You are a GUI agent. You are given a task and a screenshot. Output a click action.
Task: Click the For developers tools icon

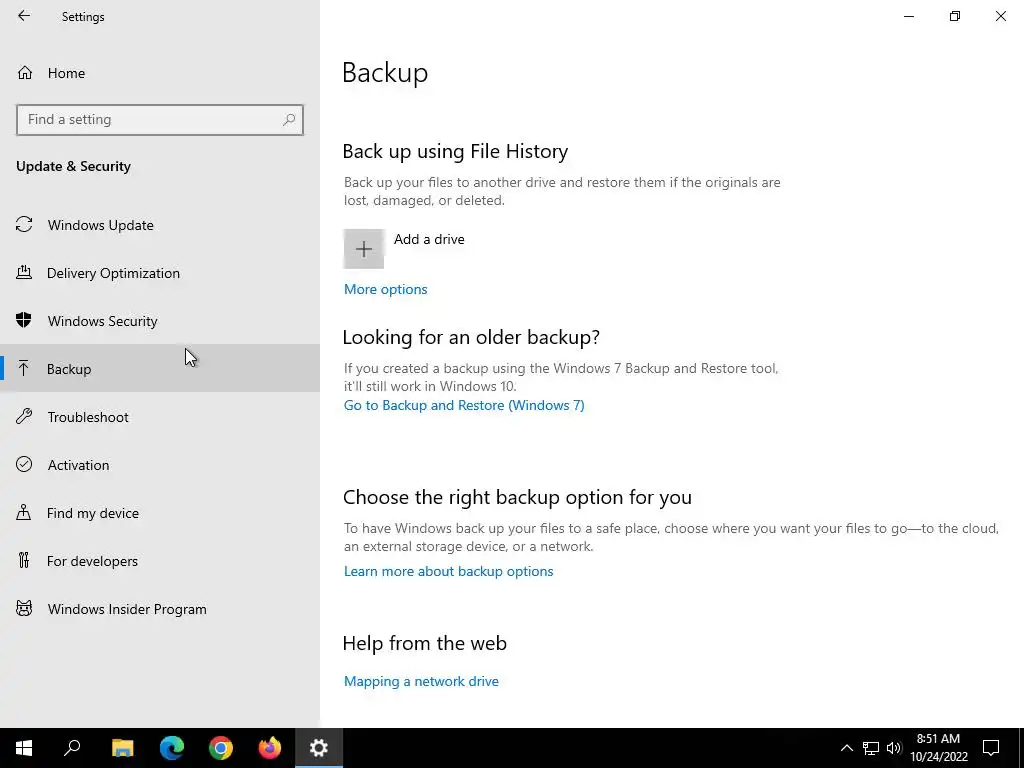(x=24, y=560)
